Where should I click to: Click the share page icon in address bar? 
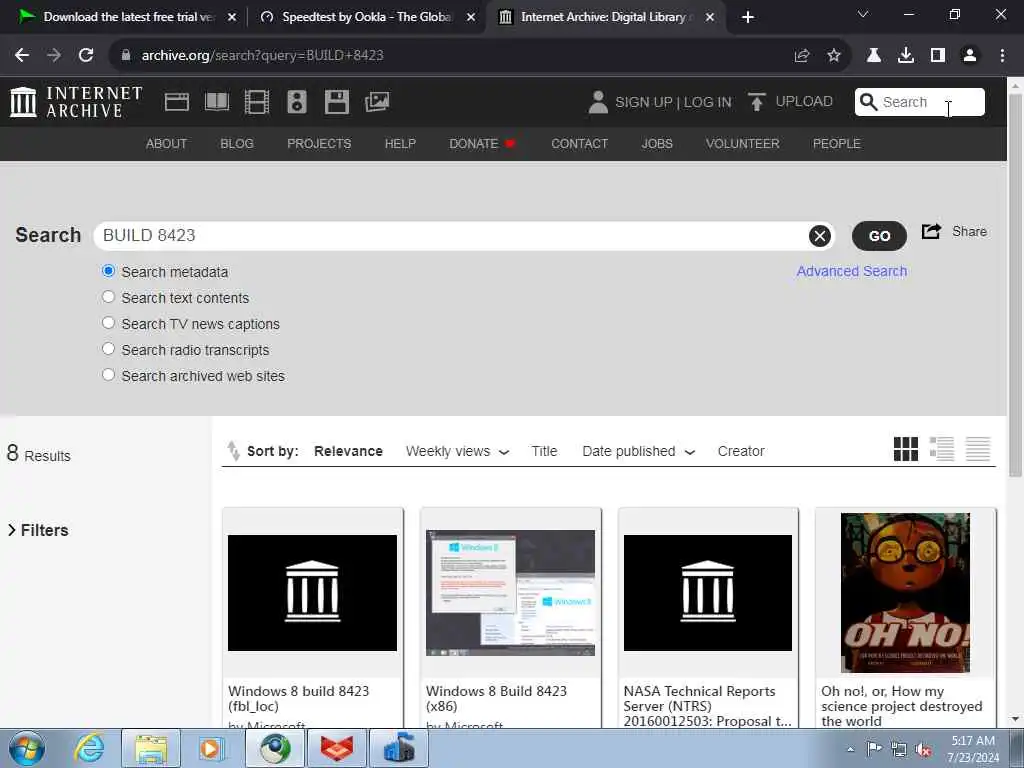(x=802, y=56)
